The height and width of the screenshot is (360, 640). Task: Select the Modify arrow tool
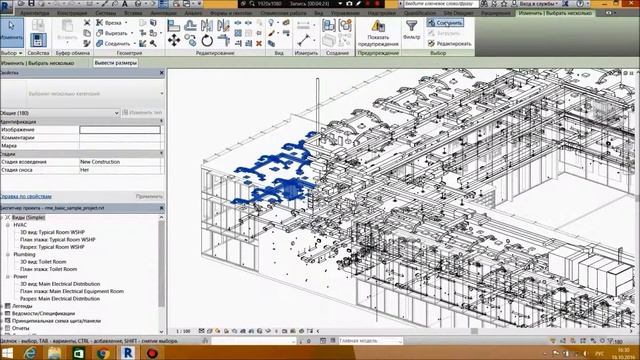(12, 32)
